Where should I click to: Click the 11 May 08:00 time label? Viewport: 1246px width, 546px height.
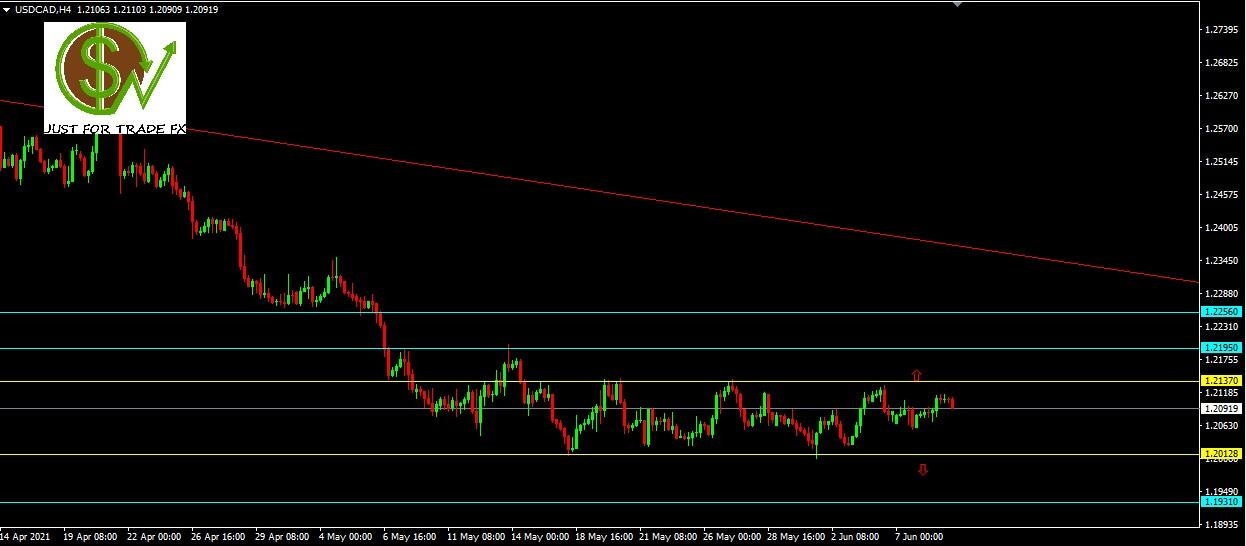click(x=476, y=537)
